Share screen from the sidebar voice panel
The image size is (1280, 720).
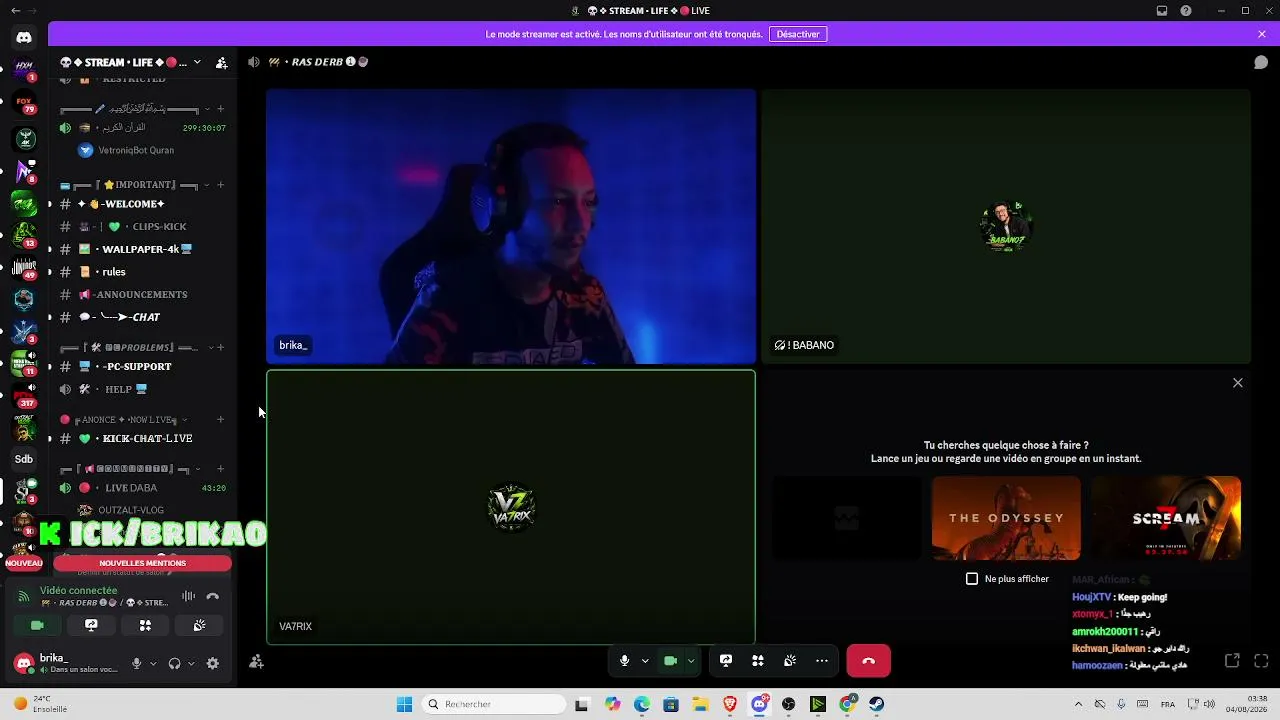tap(91, 625)
